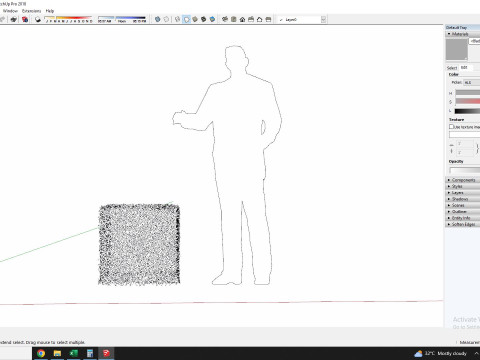The width and height of the screenshot is (480, 360).
Task: Select the Monochrome style icon
Action: pos(212,19)
